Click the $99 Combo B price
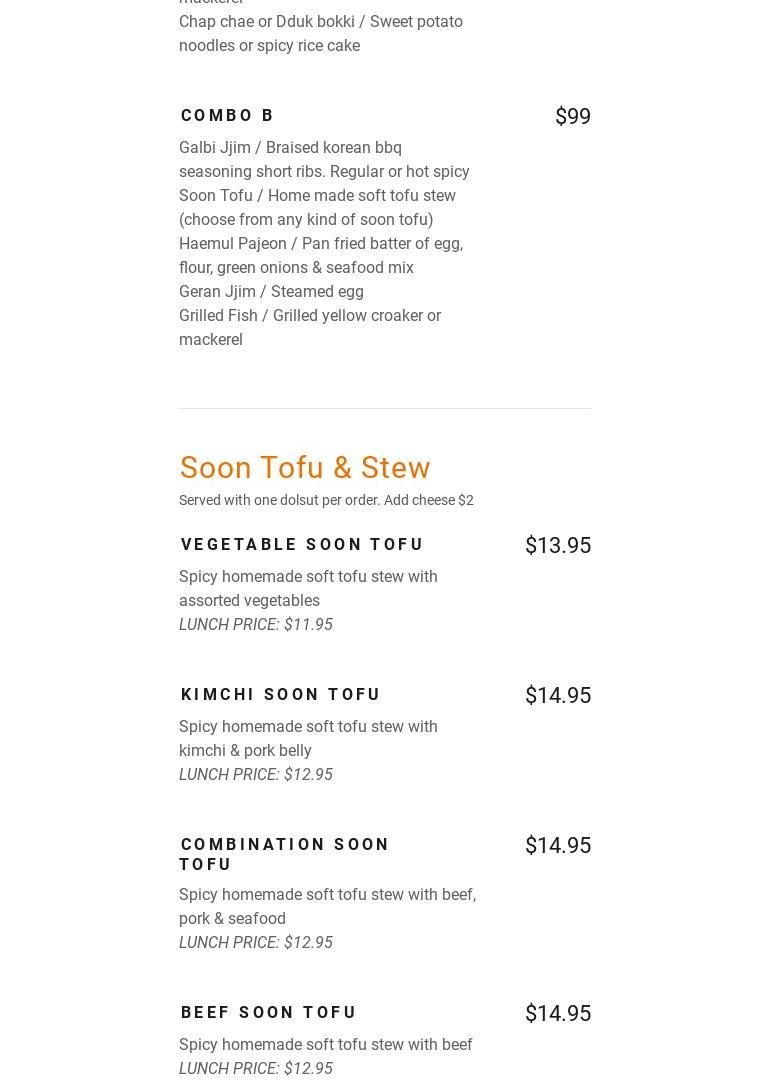770x1084 pixels. pyautogui.click(x=572, y=116)
